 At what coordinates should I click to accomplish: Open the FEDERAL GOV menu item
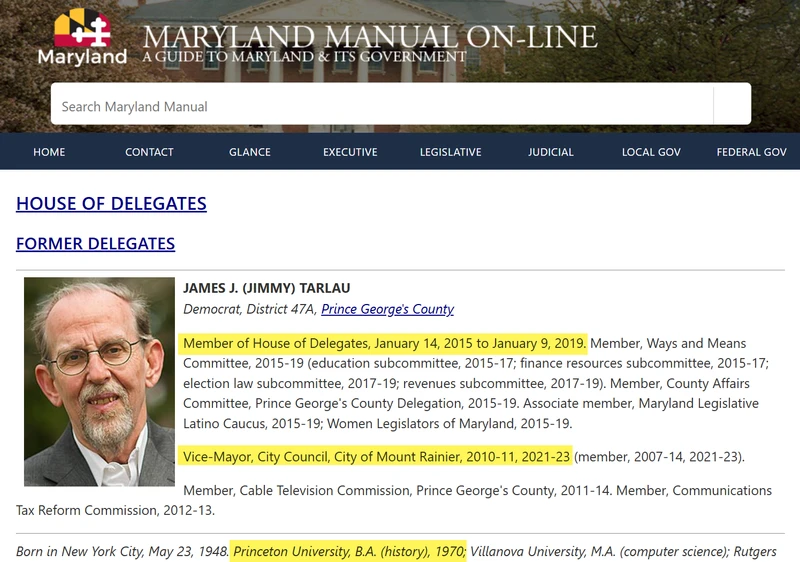tap(752, 152)
